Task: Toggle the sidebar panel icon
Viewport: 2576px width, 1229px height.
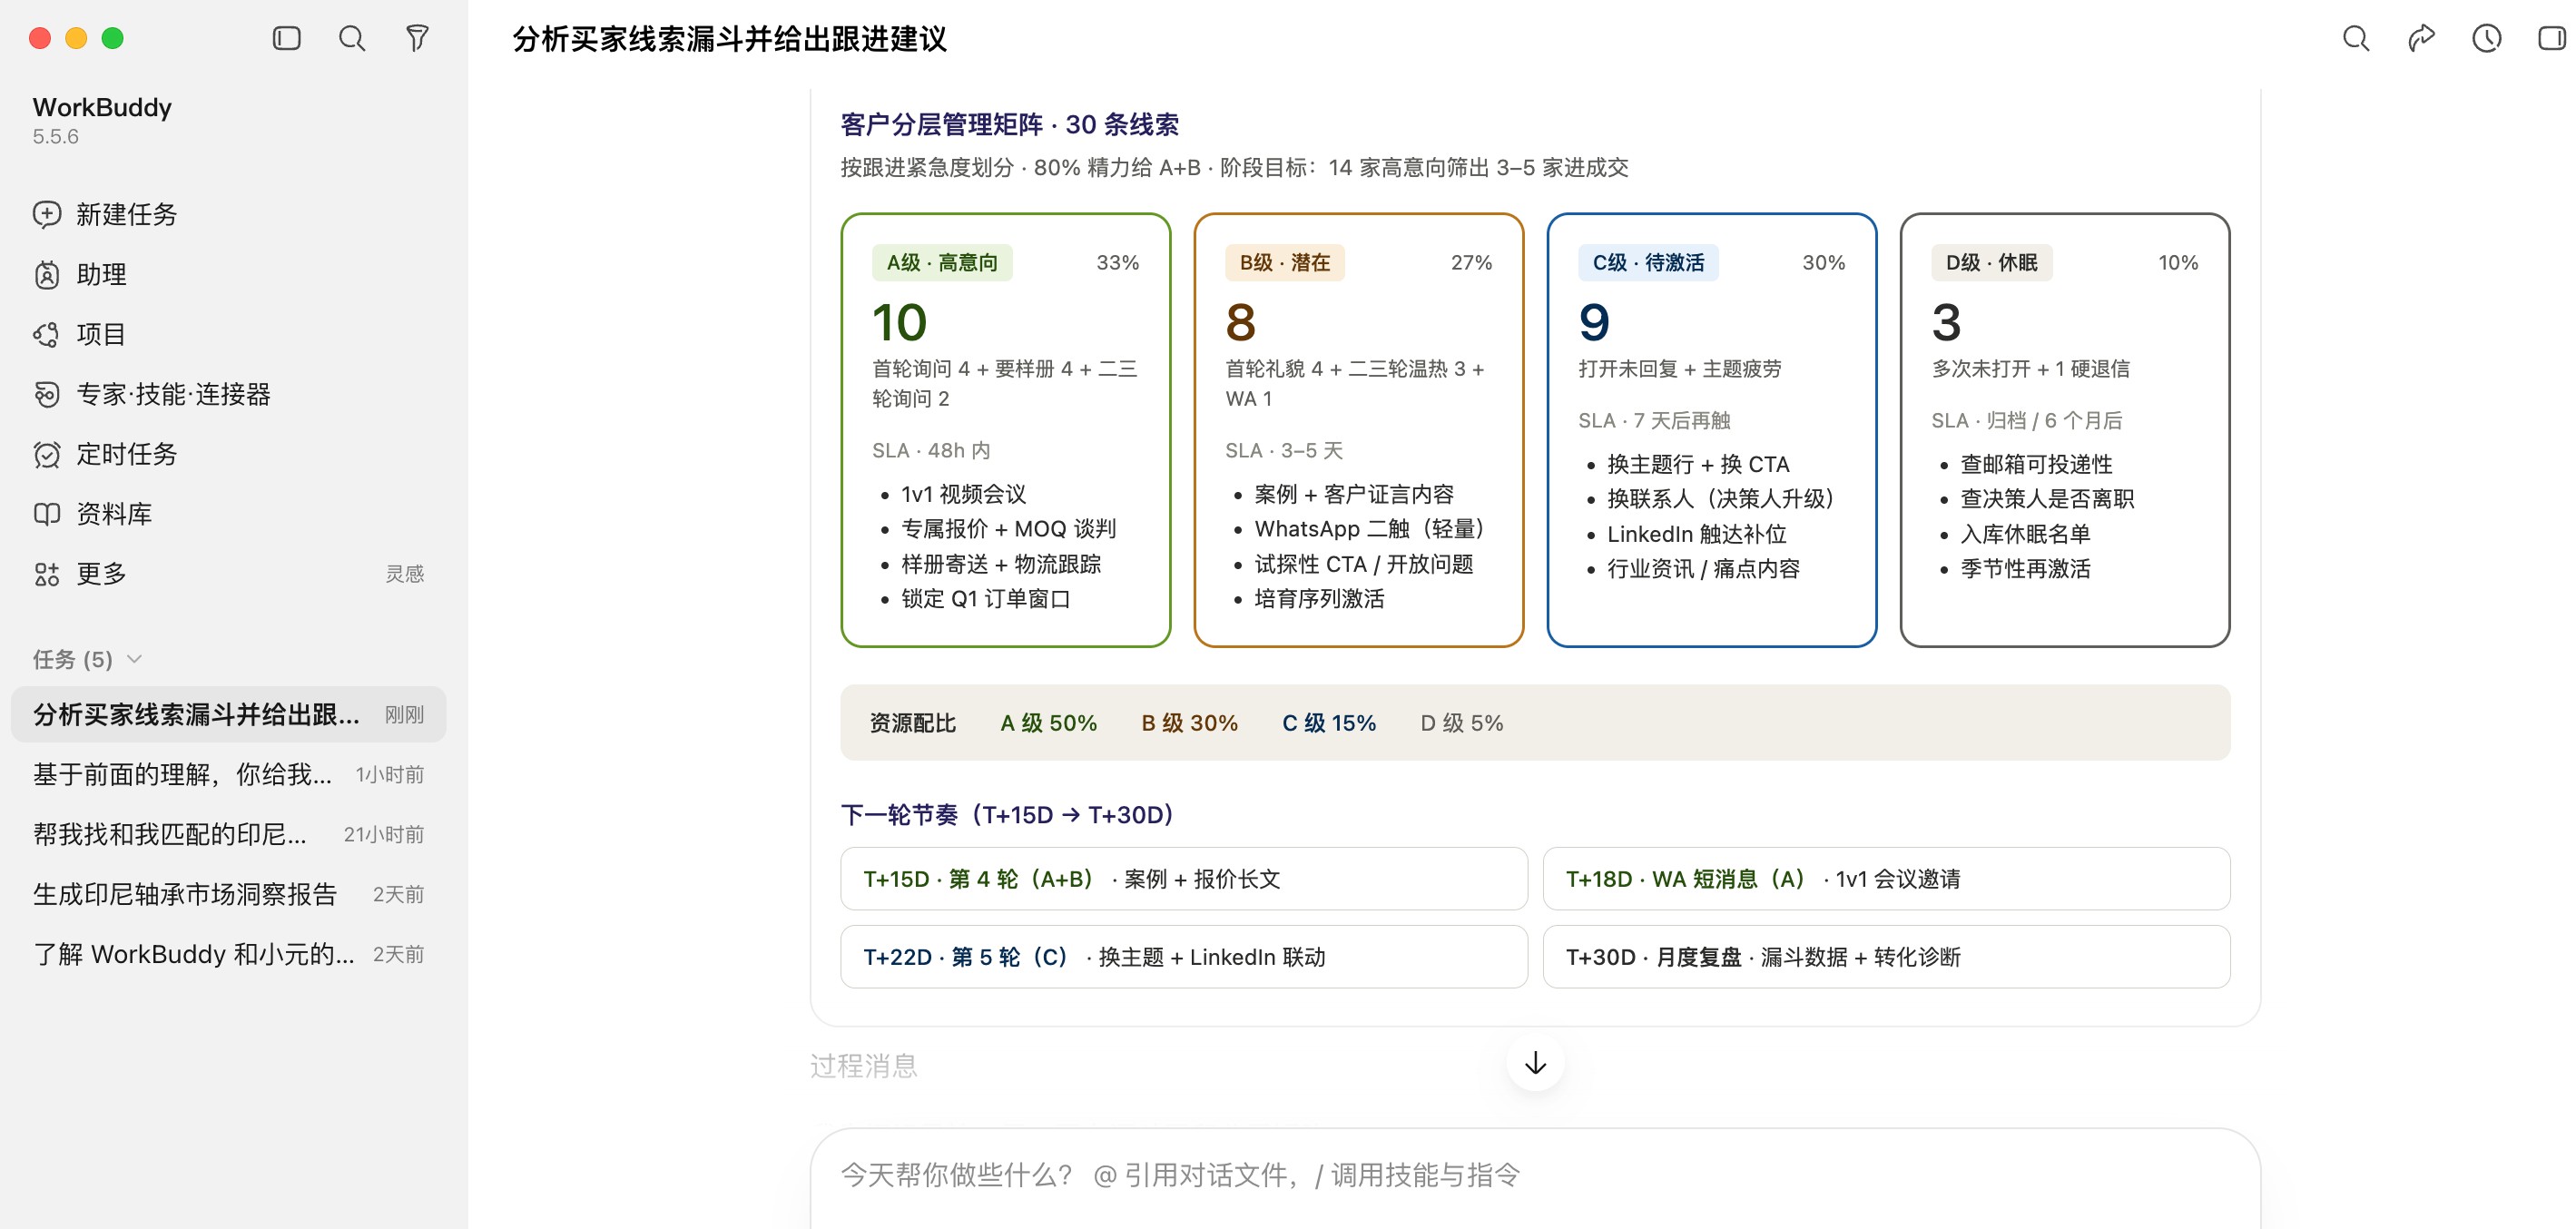Action: click(x=286, y=38)
